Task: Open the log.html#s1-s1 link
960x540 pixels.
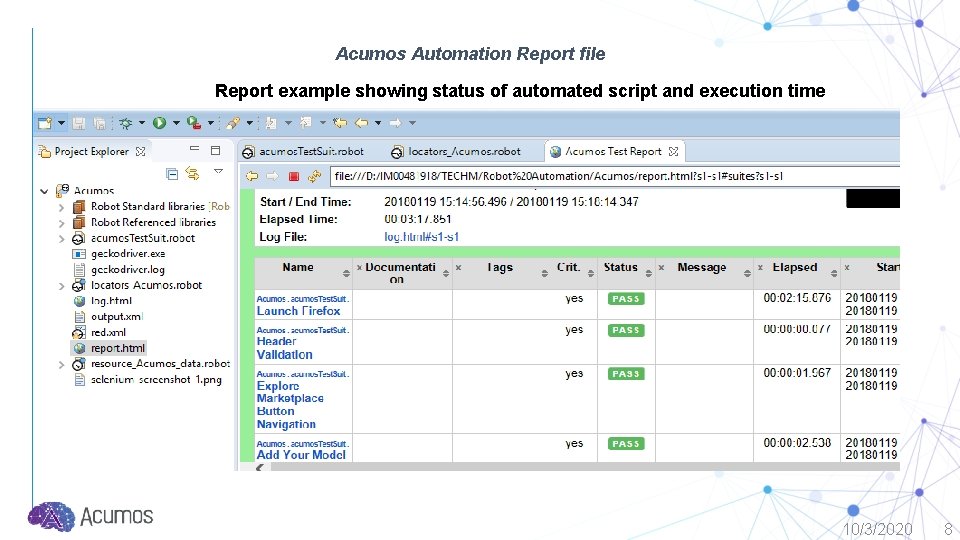Action: (421, 237)
